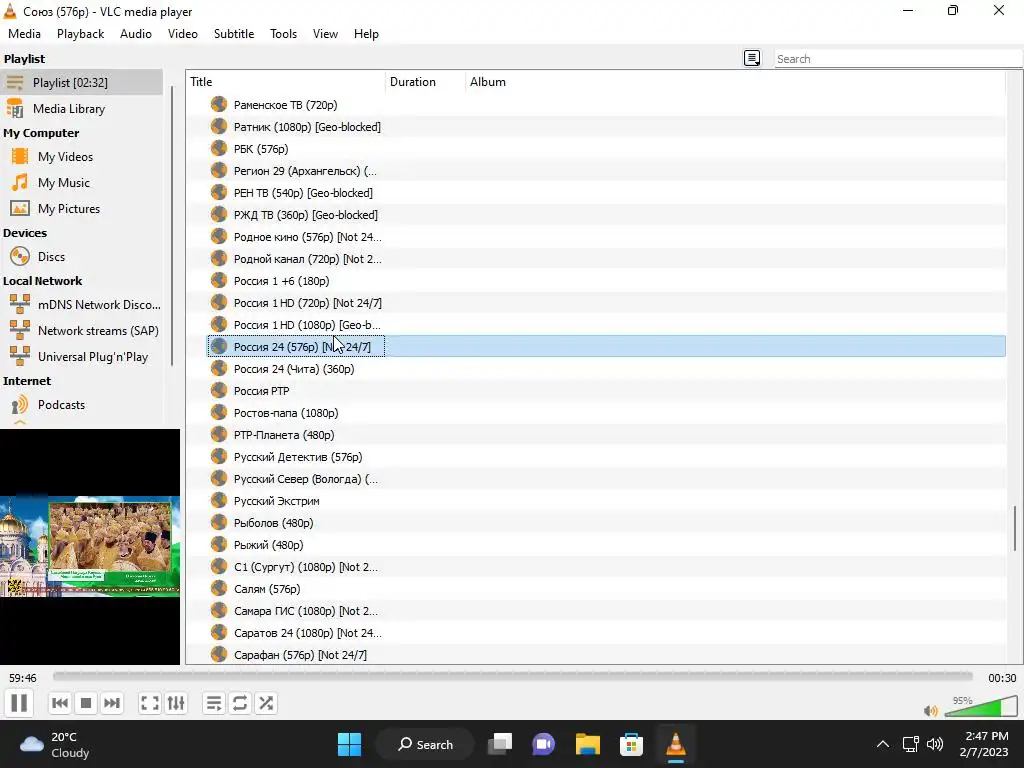Image resolution: width=1024 pixels, height=768 pixels.
Task: Open Task View on taskbar
Action: (500, 744)
